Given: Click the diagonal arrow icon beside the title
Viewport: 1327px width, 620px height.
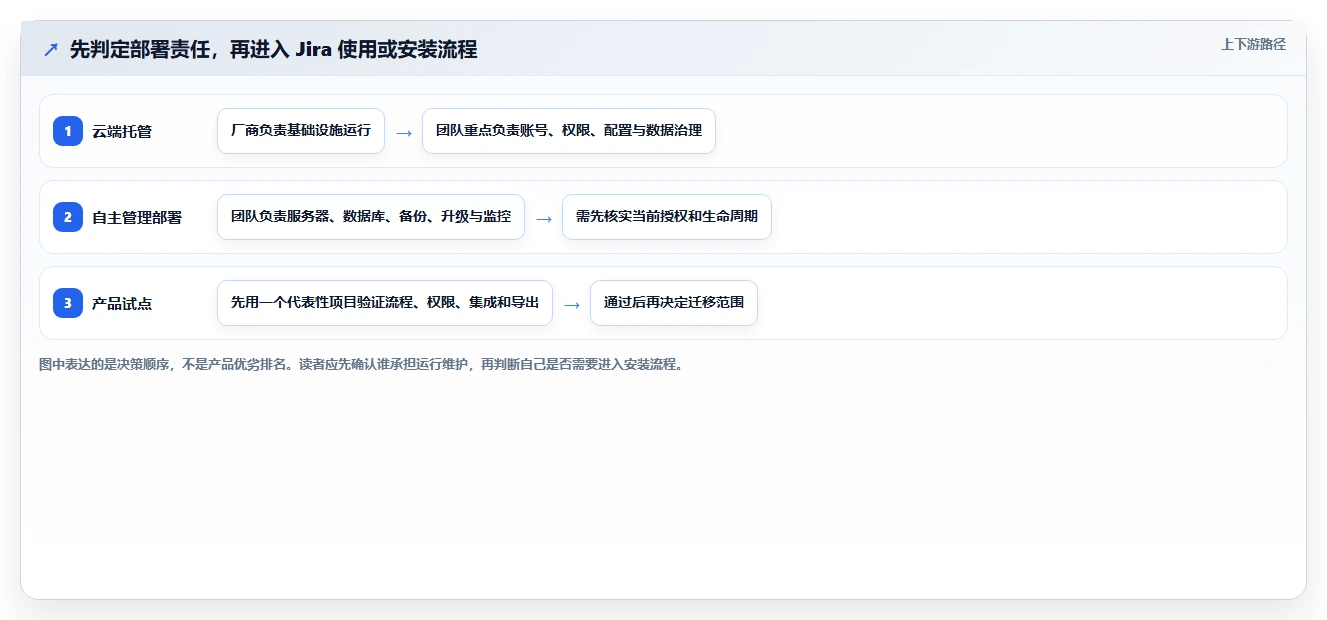Looking at the screenshot, I should [x=51, y=49].
